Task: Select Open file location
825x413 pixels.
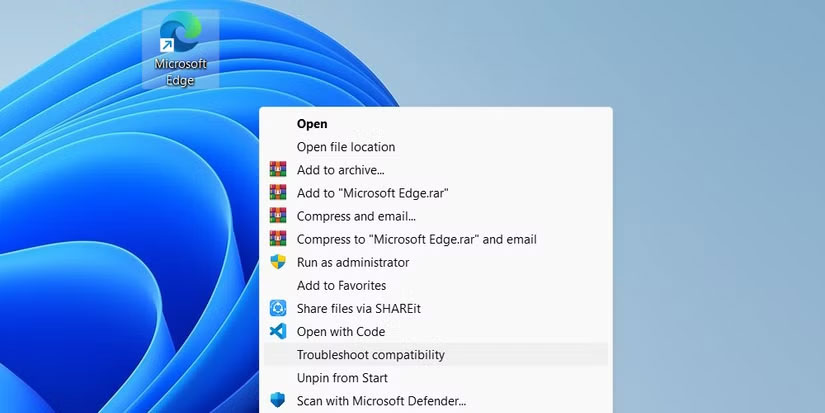Action: coord(346,147)
